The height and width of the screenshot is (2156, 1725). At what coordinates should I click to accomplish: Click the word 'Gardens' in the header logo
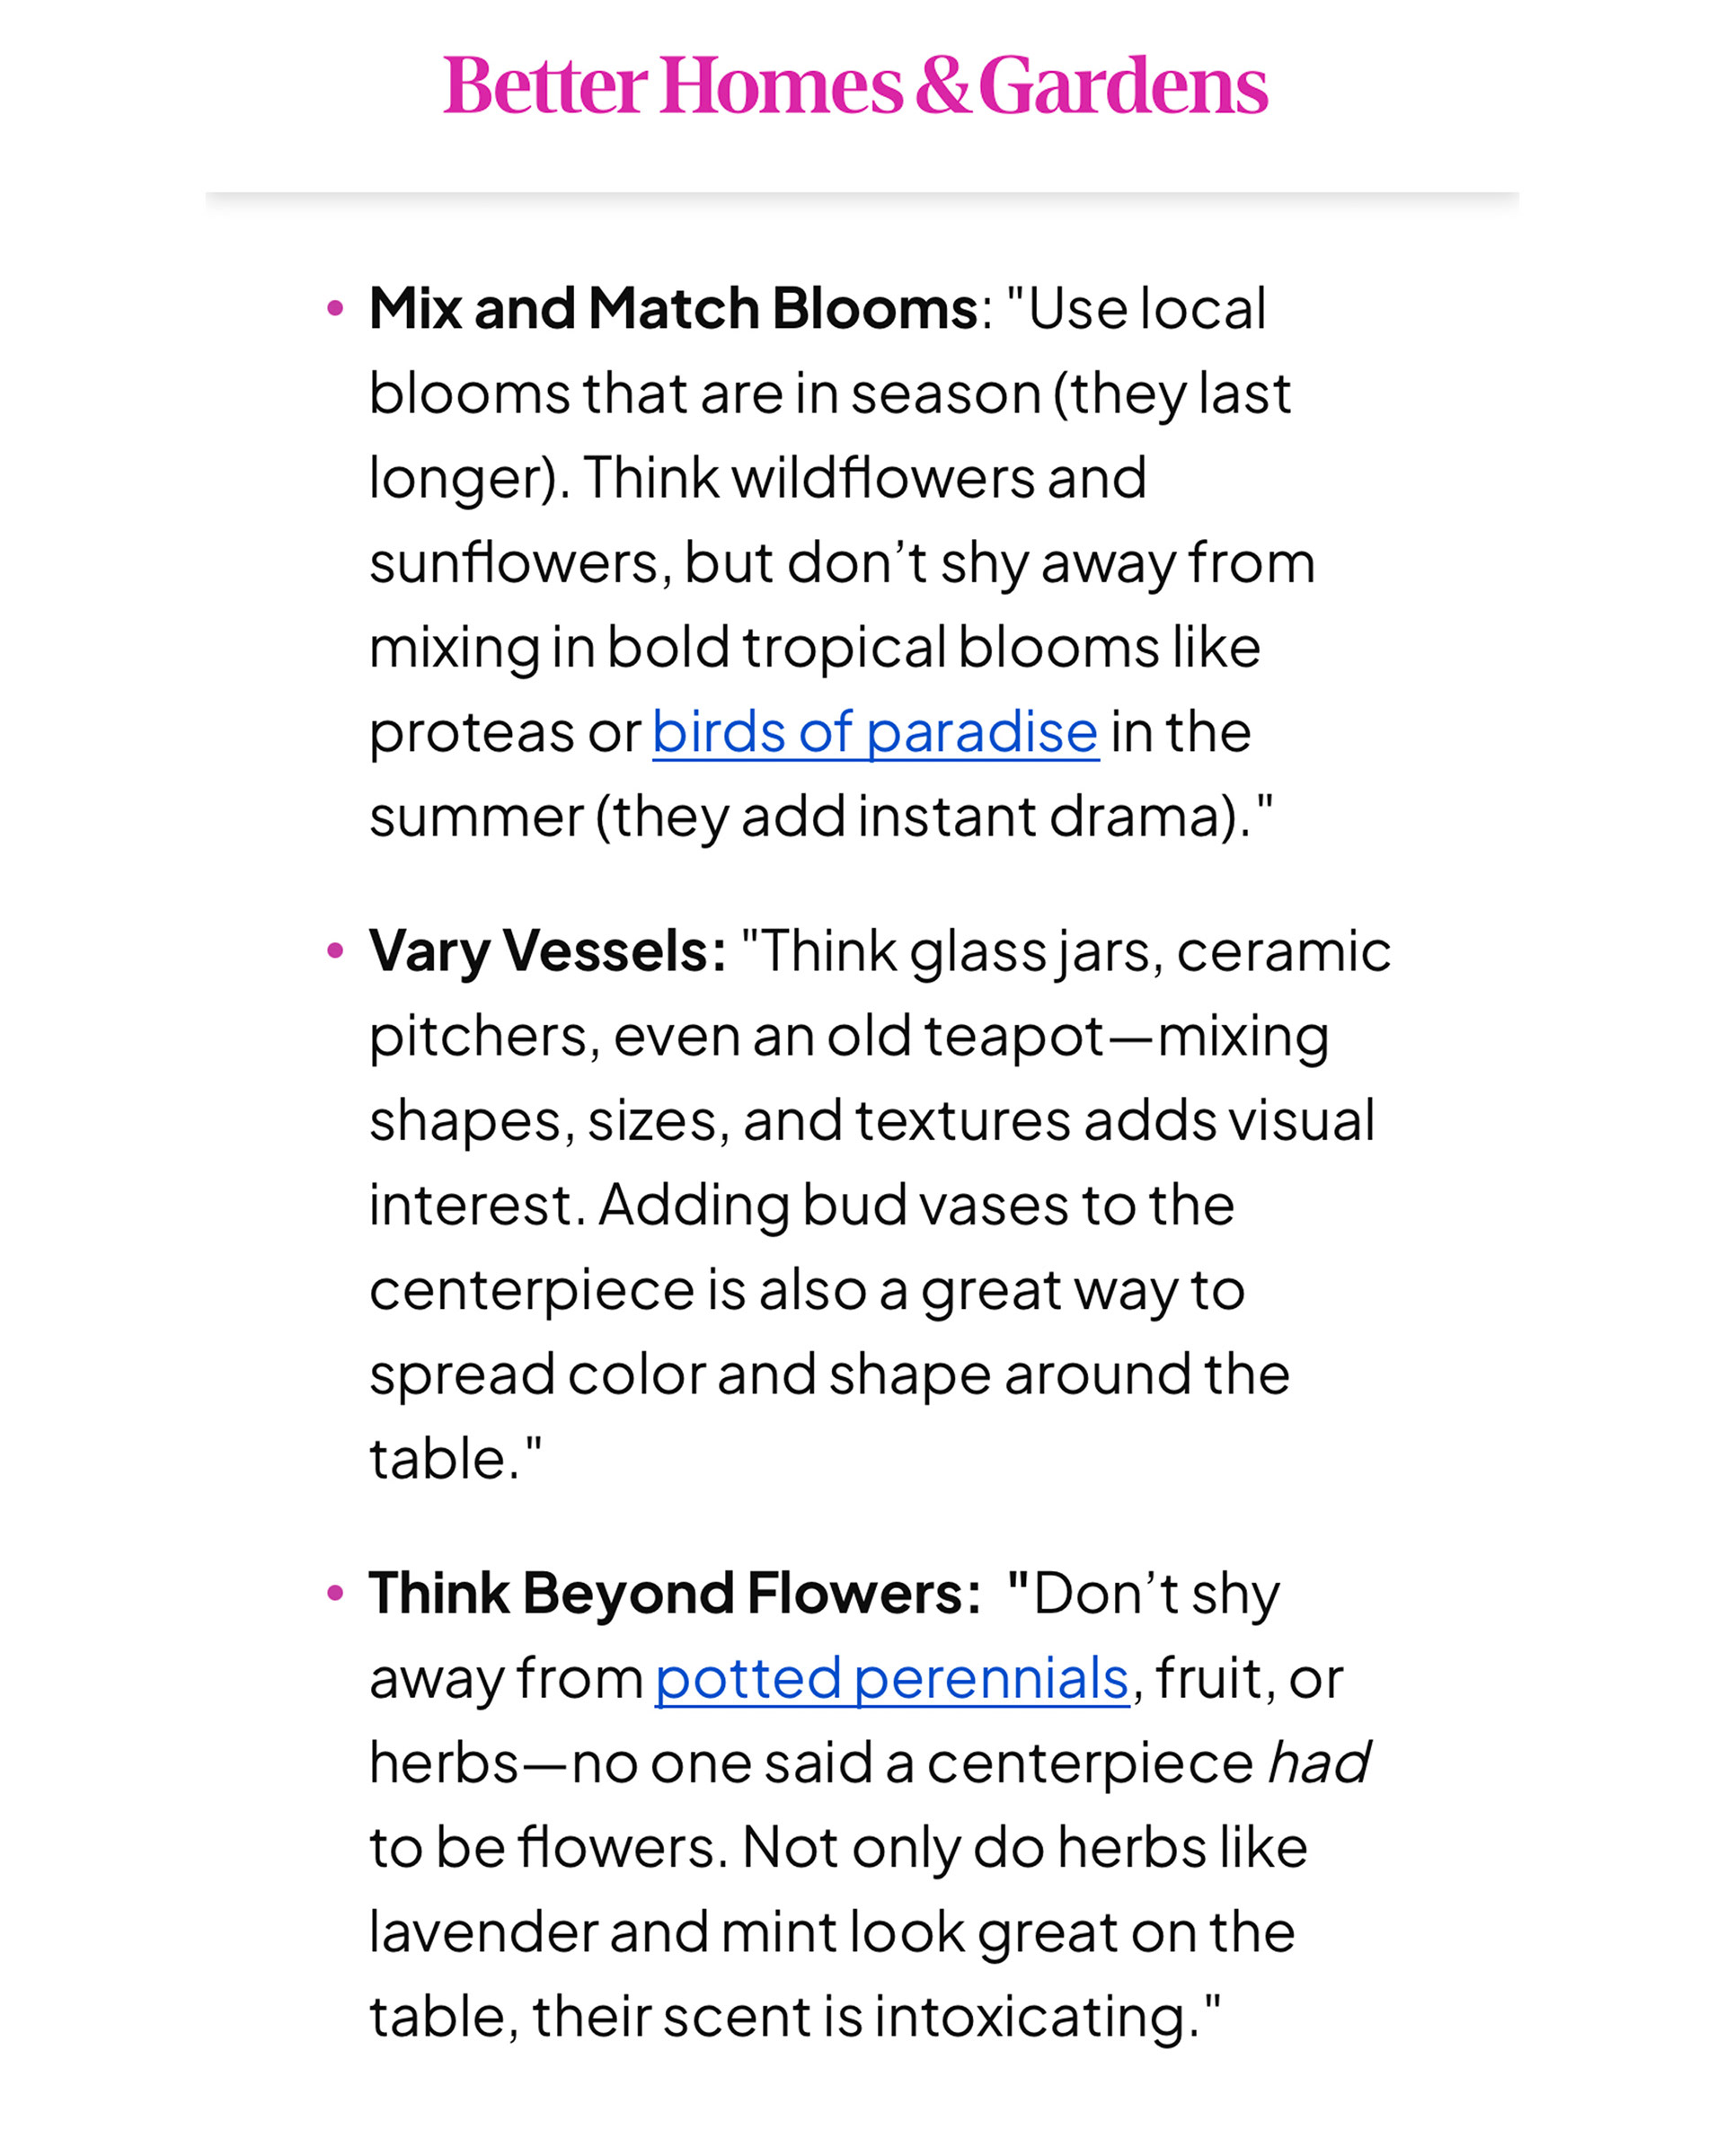1123,86
